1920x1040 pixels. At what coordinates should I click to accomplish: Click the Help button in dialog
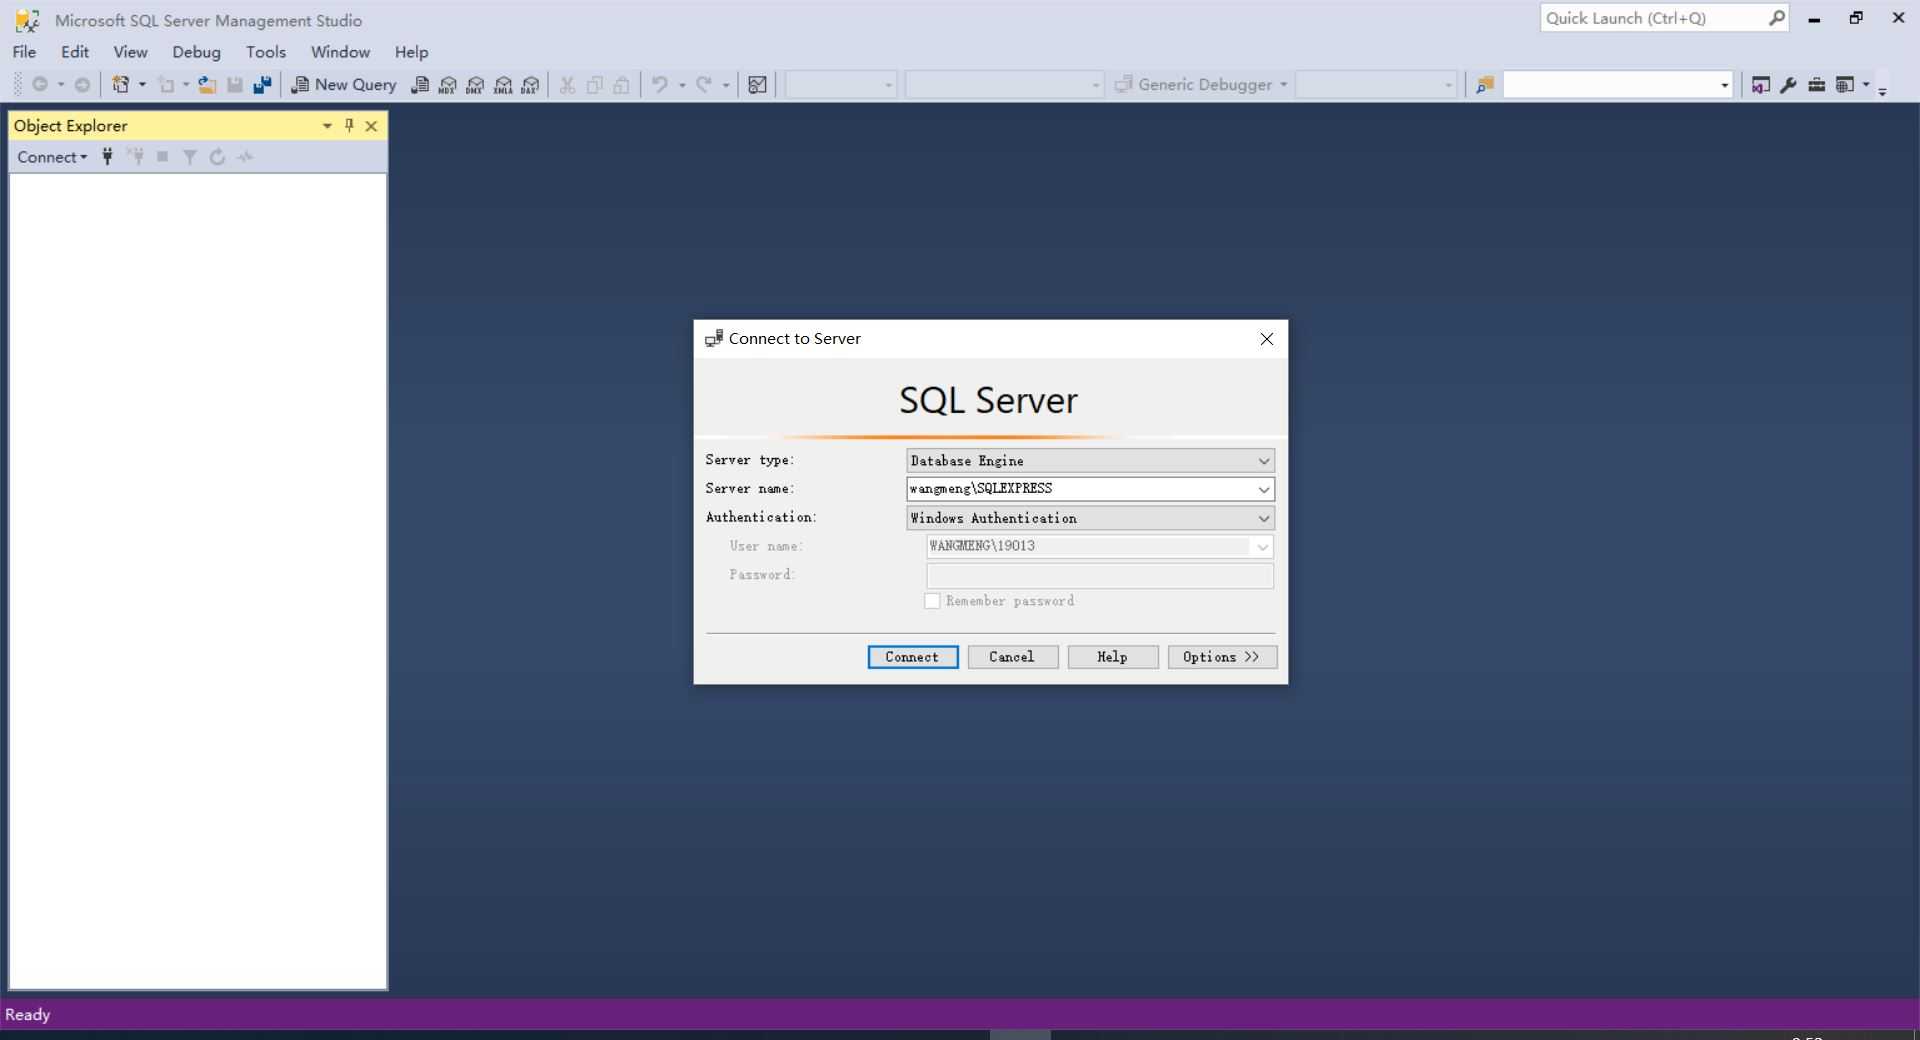[x=1113, y=657]
